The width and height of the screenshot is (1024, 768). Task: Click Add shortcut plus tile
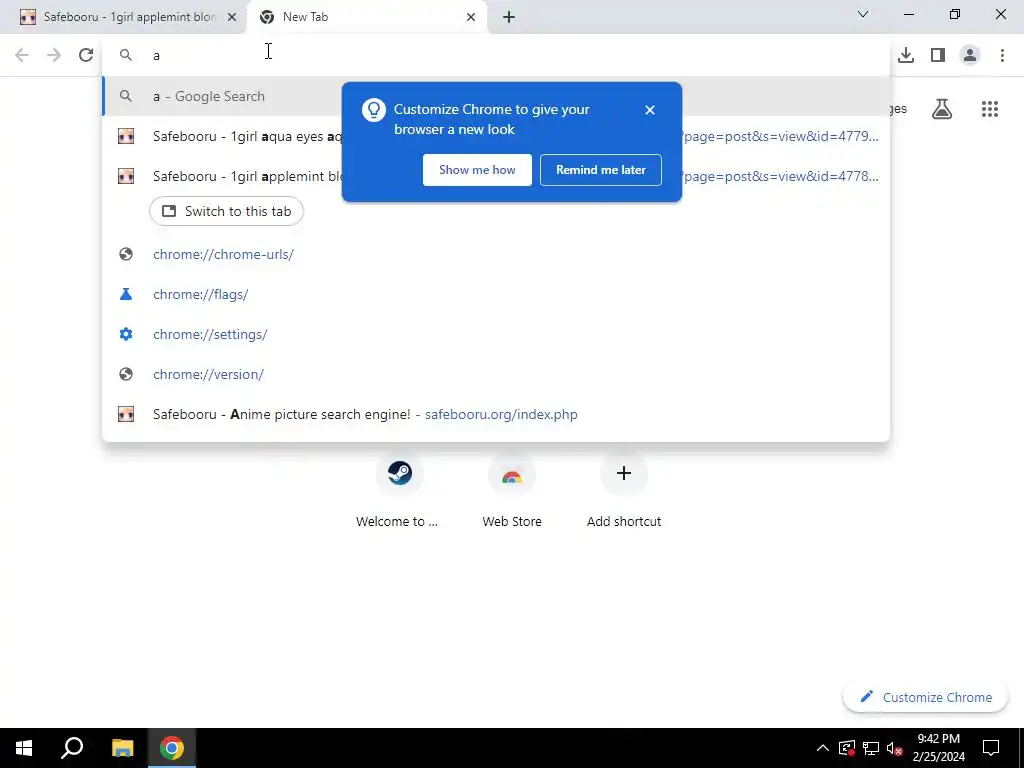(x=624, y=492)
